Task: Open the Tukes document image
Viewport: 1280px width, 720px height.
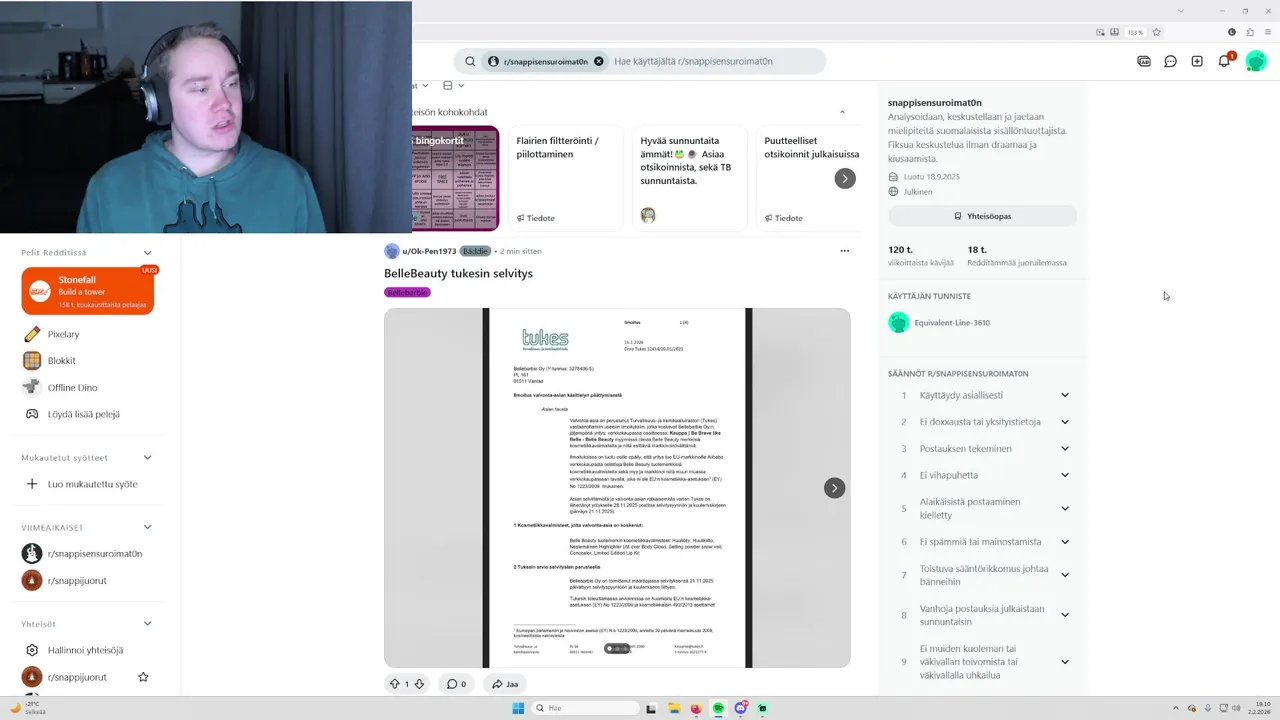Action: [x=617, y=488]
